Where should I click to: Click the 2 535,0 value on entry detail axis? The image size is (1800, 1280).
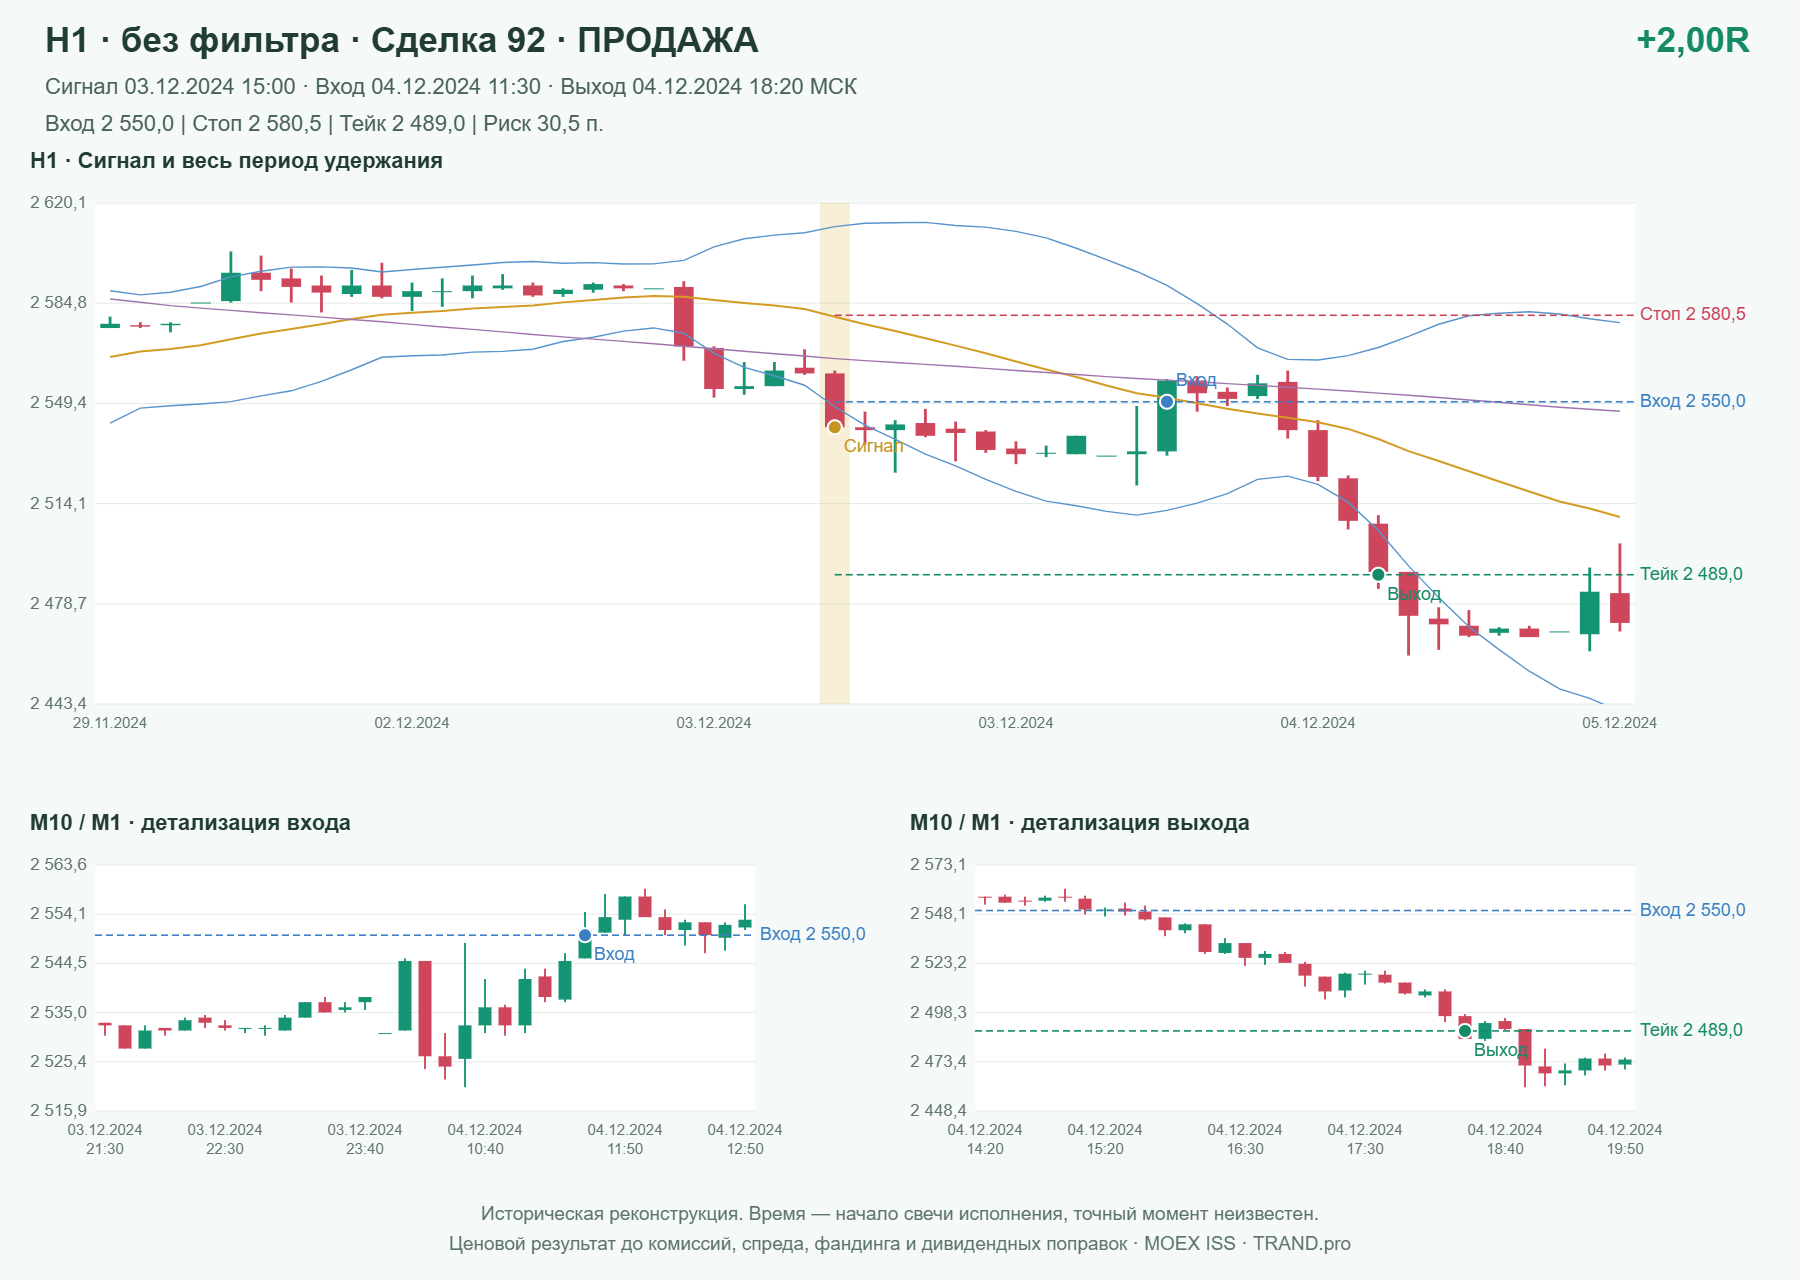point(58,1013)
